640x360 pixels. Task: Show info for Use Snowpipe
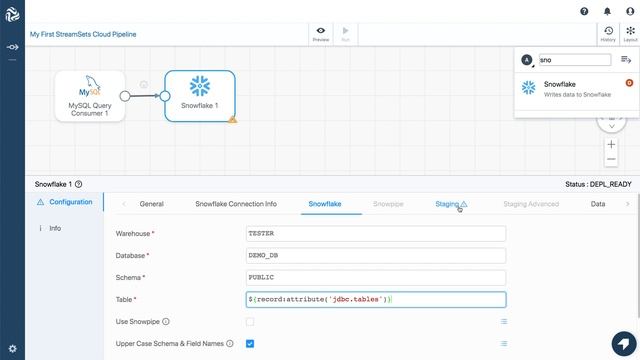click(166, 322)
